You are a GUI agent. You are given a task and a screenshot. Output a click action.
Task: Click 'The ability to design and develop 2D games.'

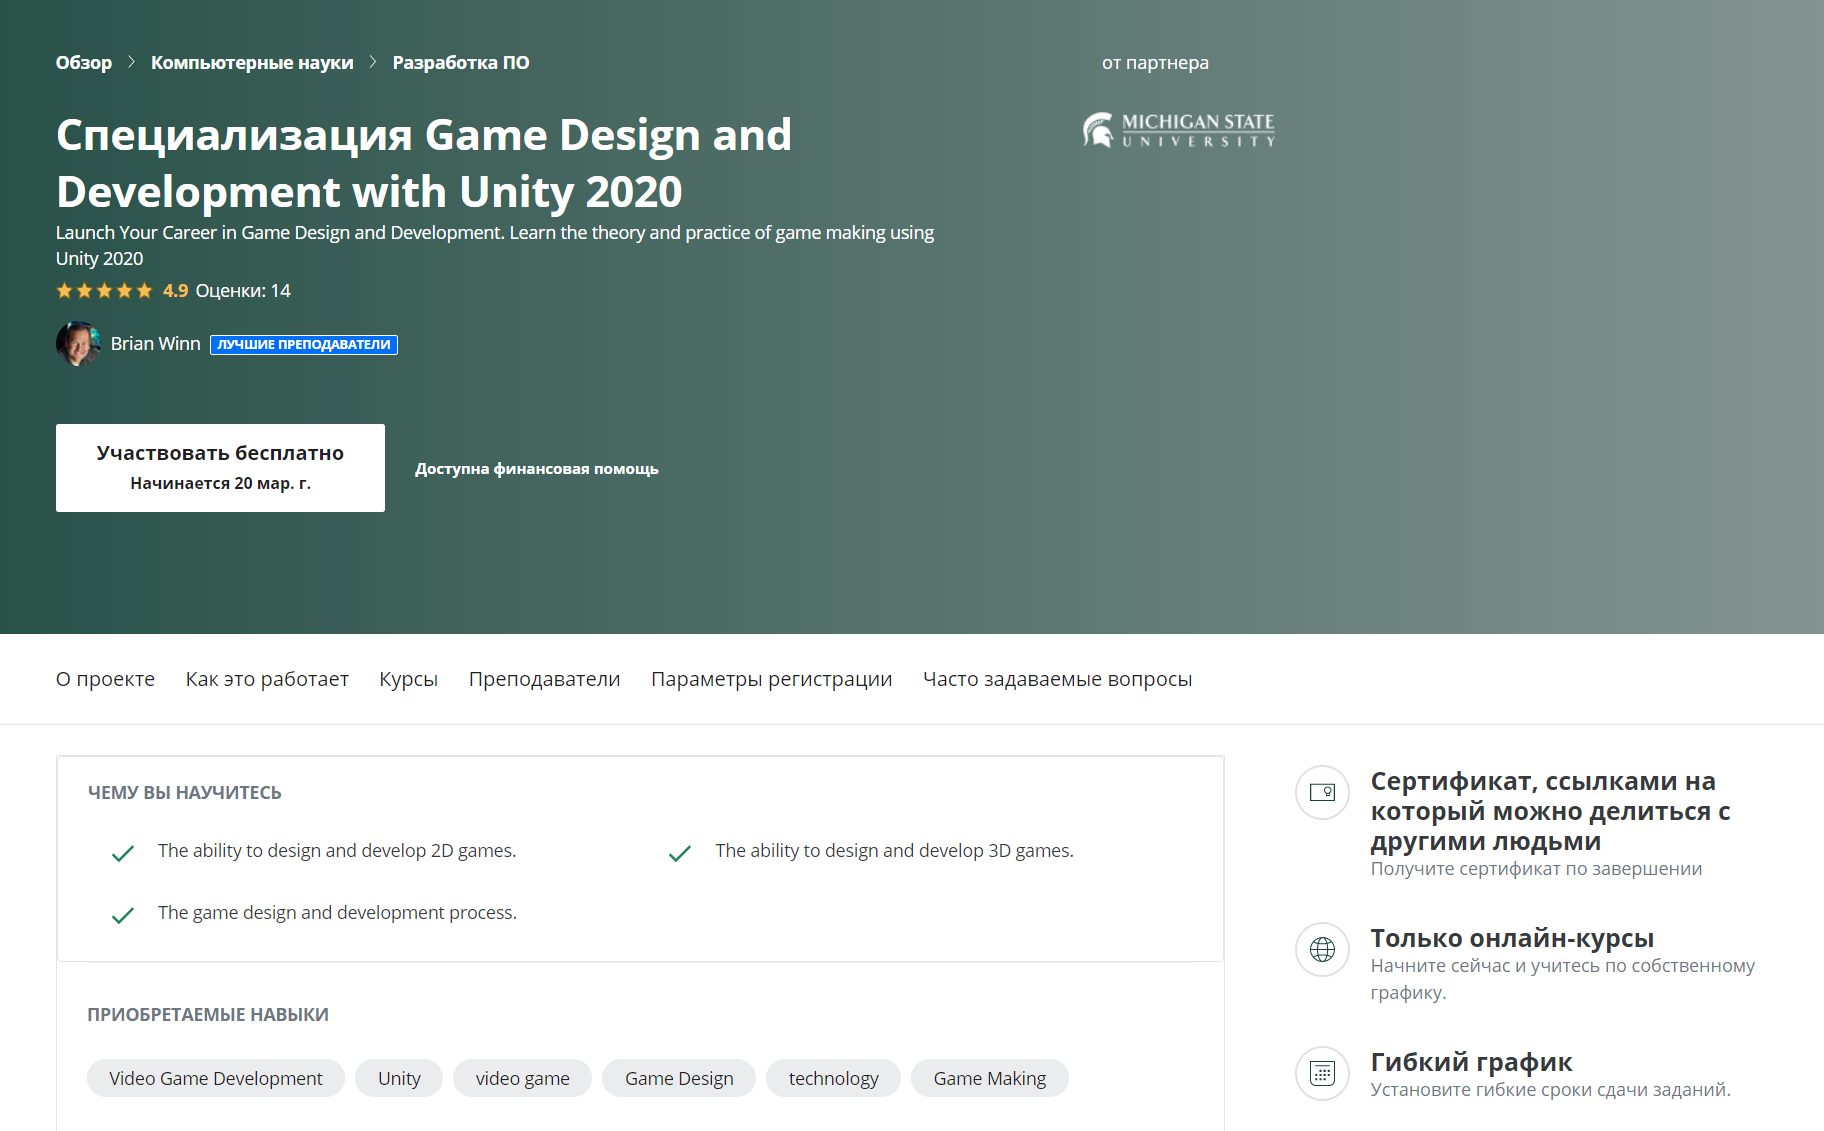[x=337, y=851]
